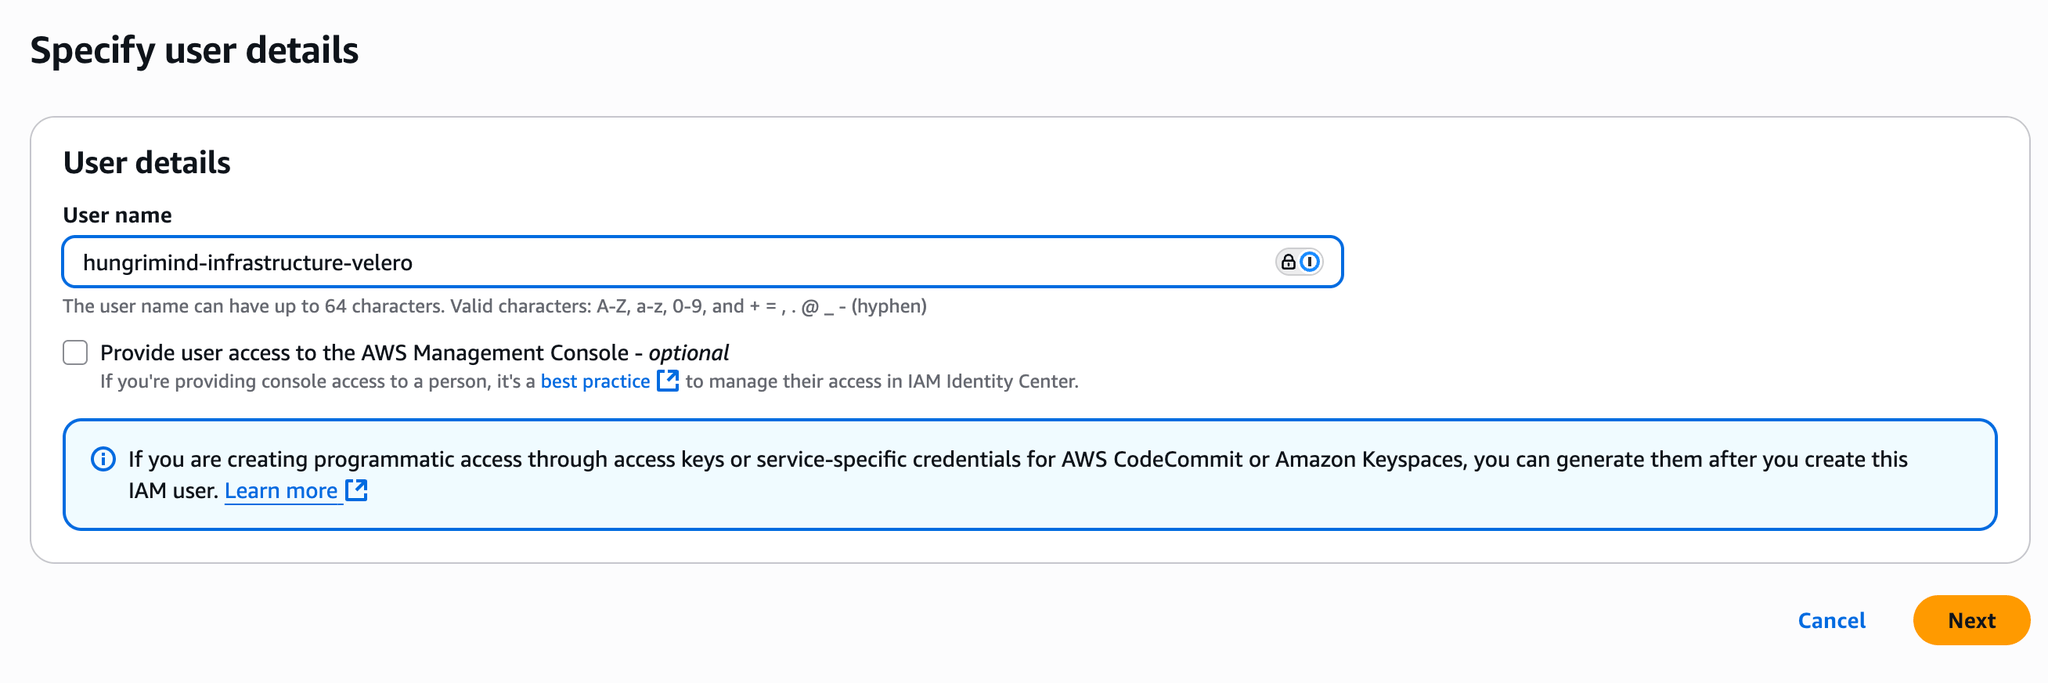Click the info icon before the CodeCommit notice text

(101, 459)
